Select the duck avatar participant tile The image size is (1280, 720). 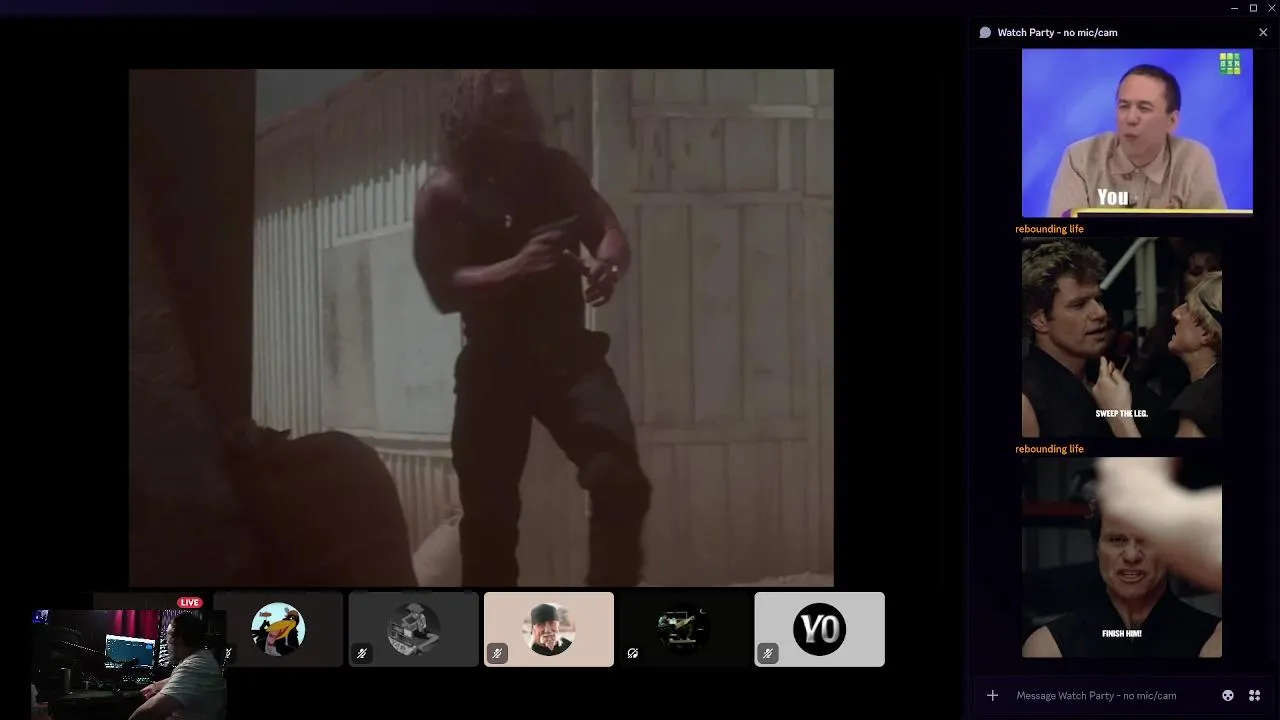(x=278, y=629)
